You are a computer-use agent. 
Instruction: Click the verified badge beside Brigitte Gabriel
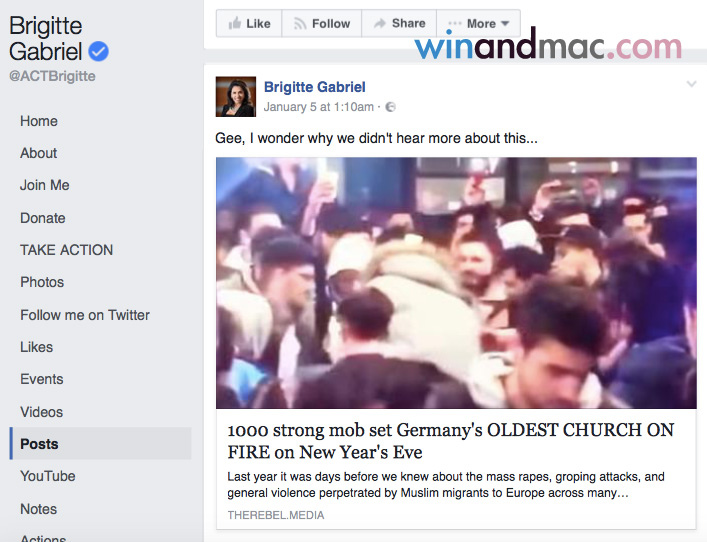[98, 52]
